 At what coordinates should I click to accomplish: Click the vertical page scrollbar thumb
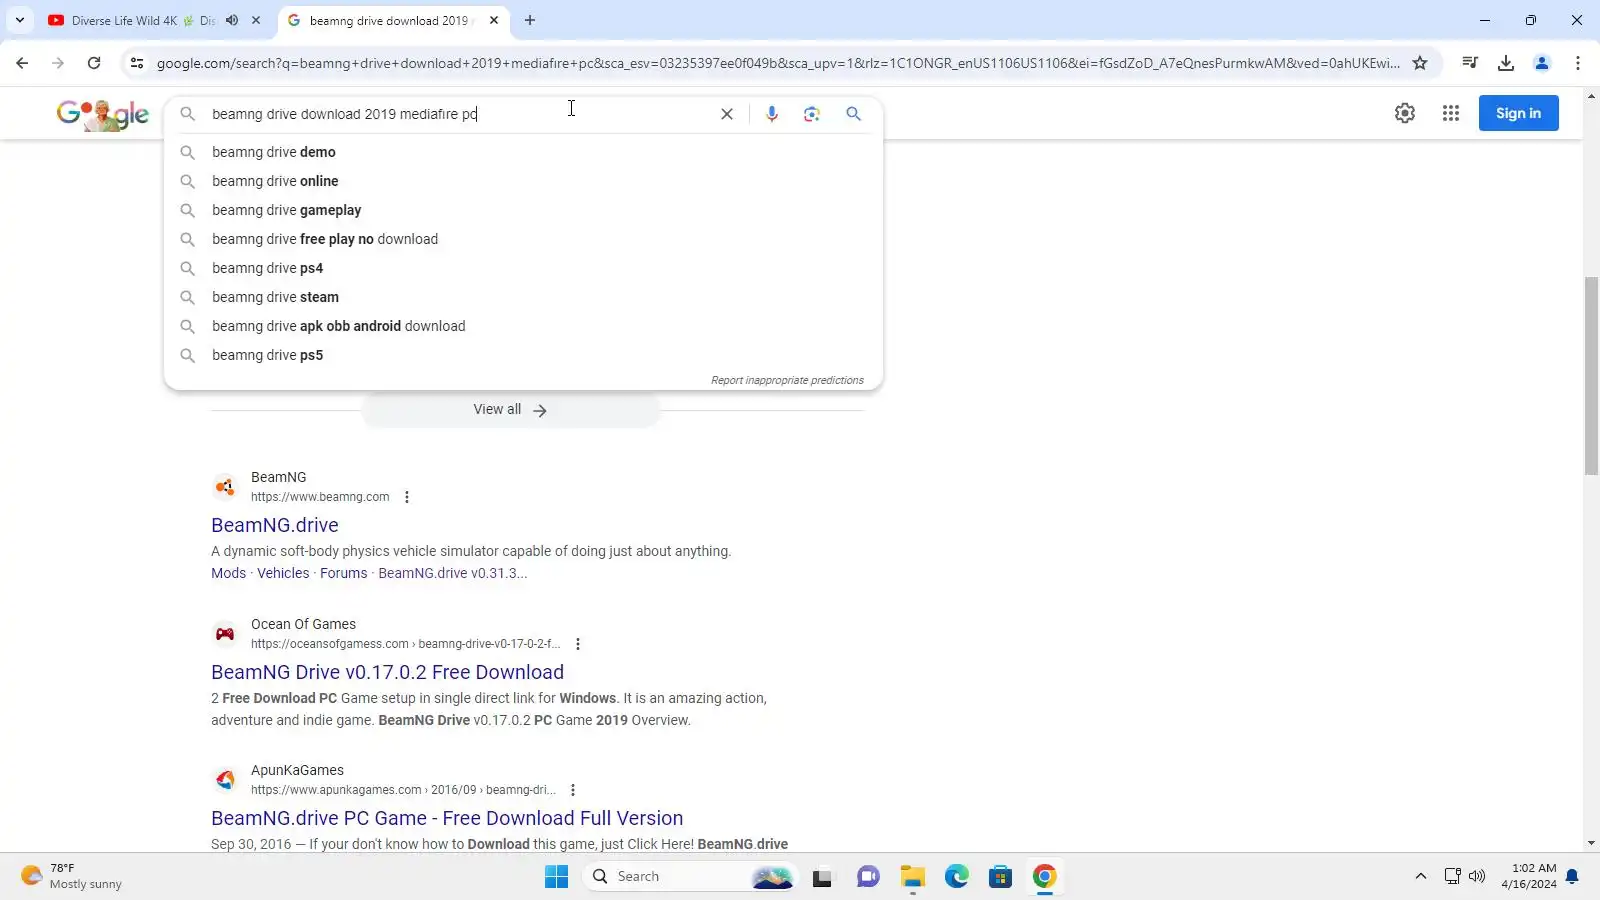click(x=1591, y=376)
